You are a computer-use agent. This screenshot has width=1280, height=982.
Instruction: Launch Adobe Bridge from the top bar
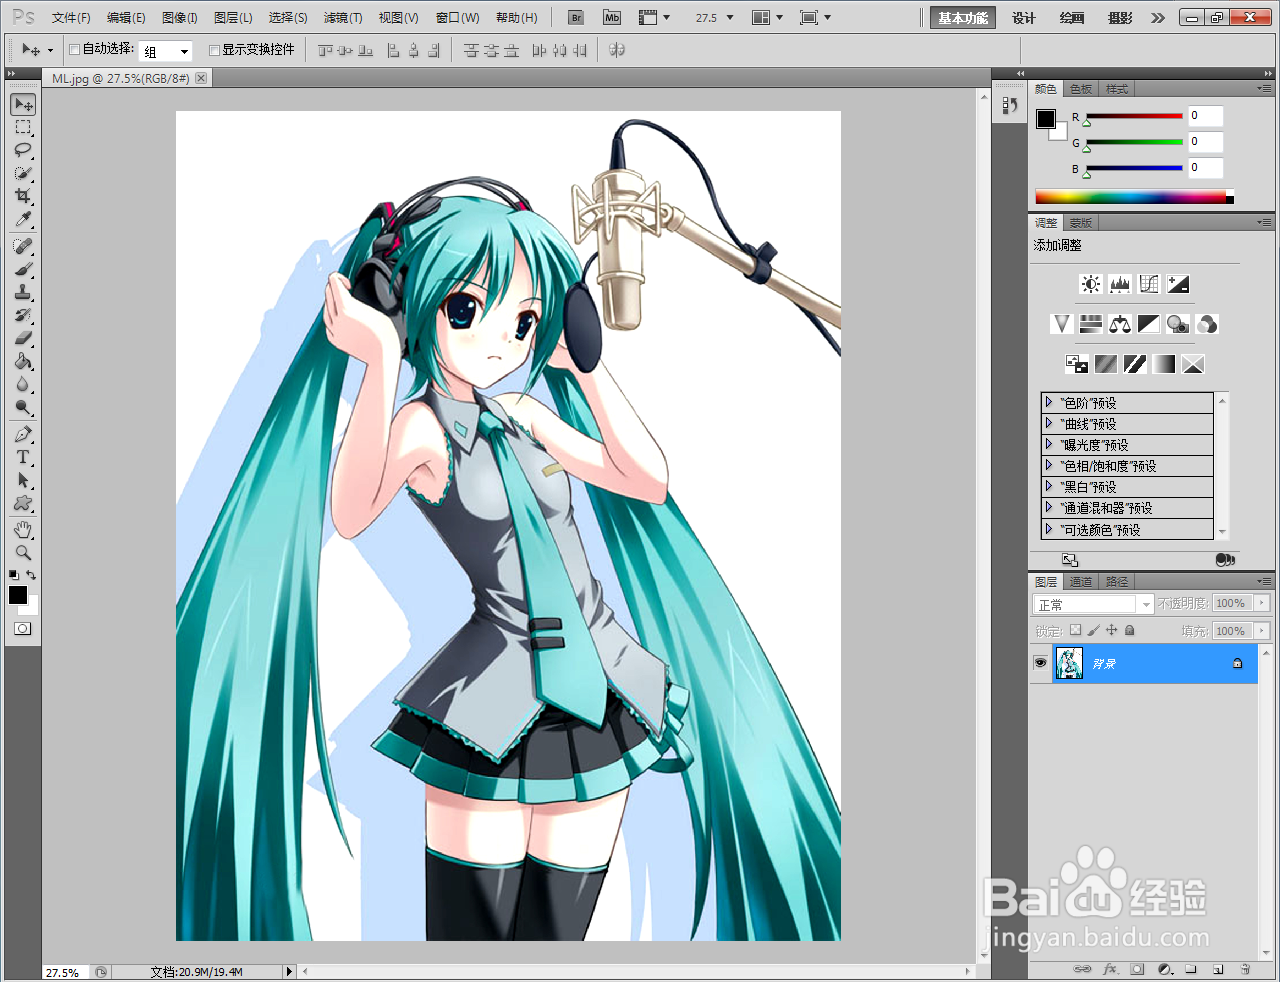(x=575, y=18)
